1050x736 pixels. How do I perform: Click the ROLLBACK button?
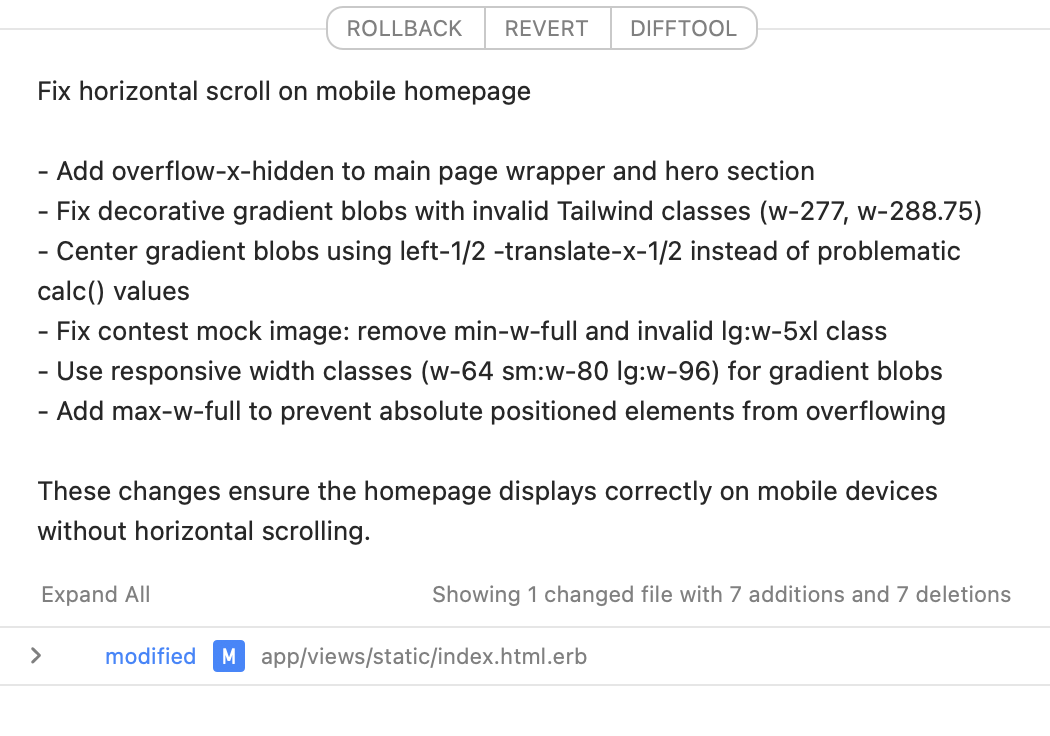pyautogui.click(x=405, y=28)
